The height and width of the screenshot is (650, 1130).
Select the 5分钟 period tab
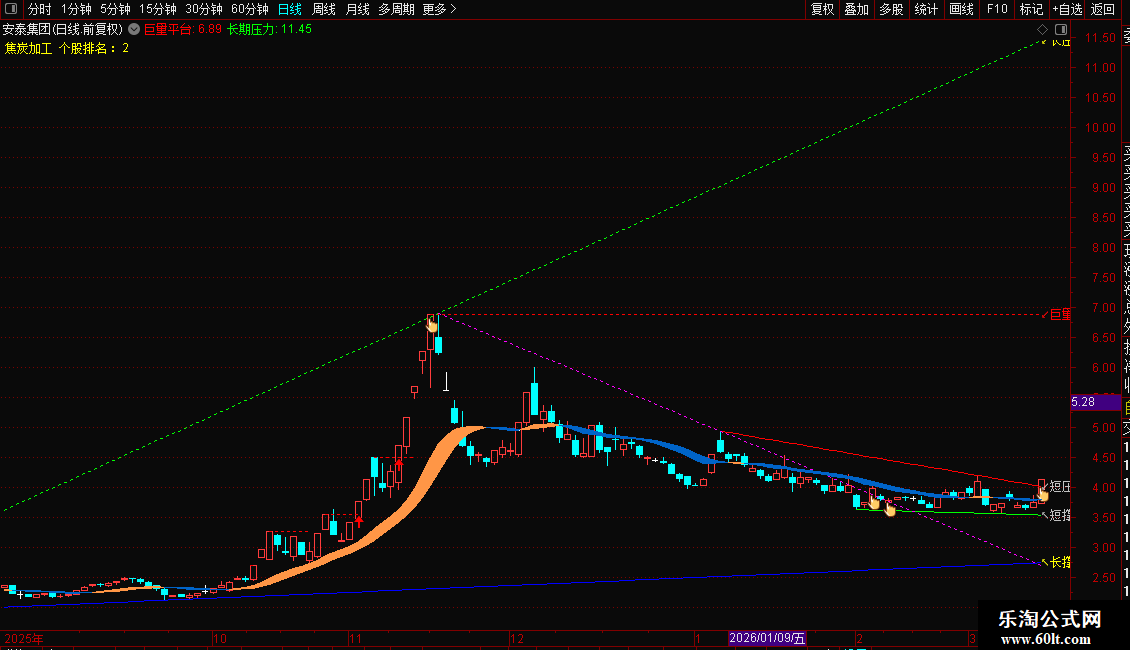click(x=115, y=9)
